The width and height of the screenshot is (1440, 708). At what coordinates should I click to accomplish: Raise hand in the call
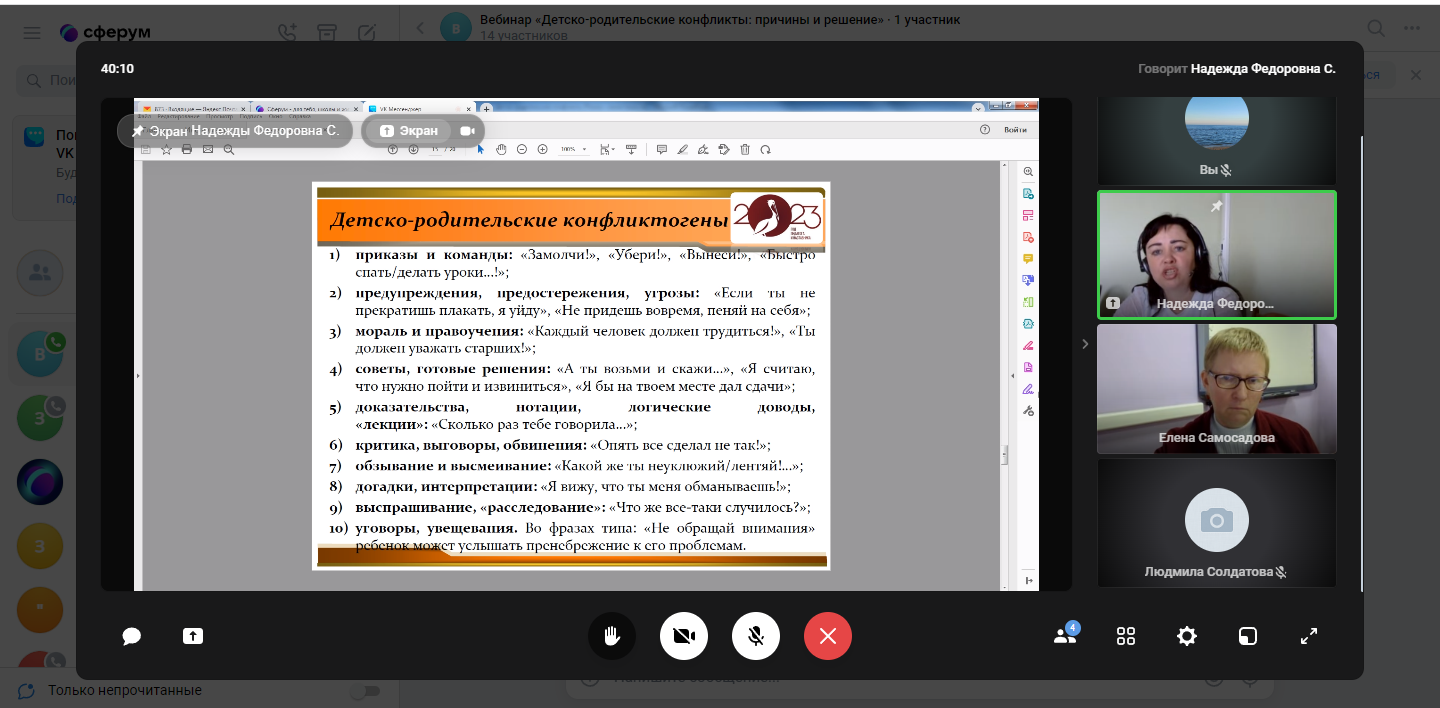[612, 636]
